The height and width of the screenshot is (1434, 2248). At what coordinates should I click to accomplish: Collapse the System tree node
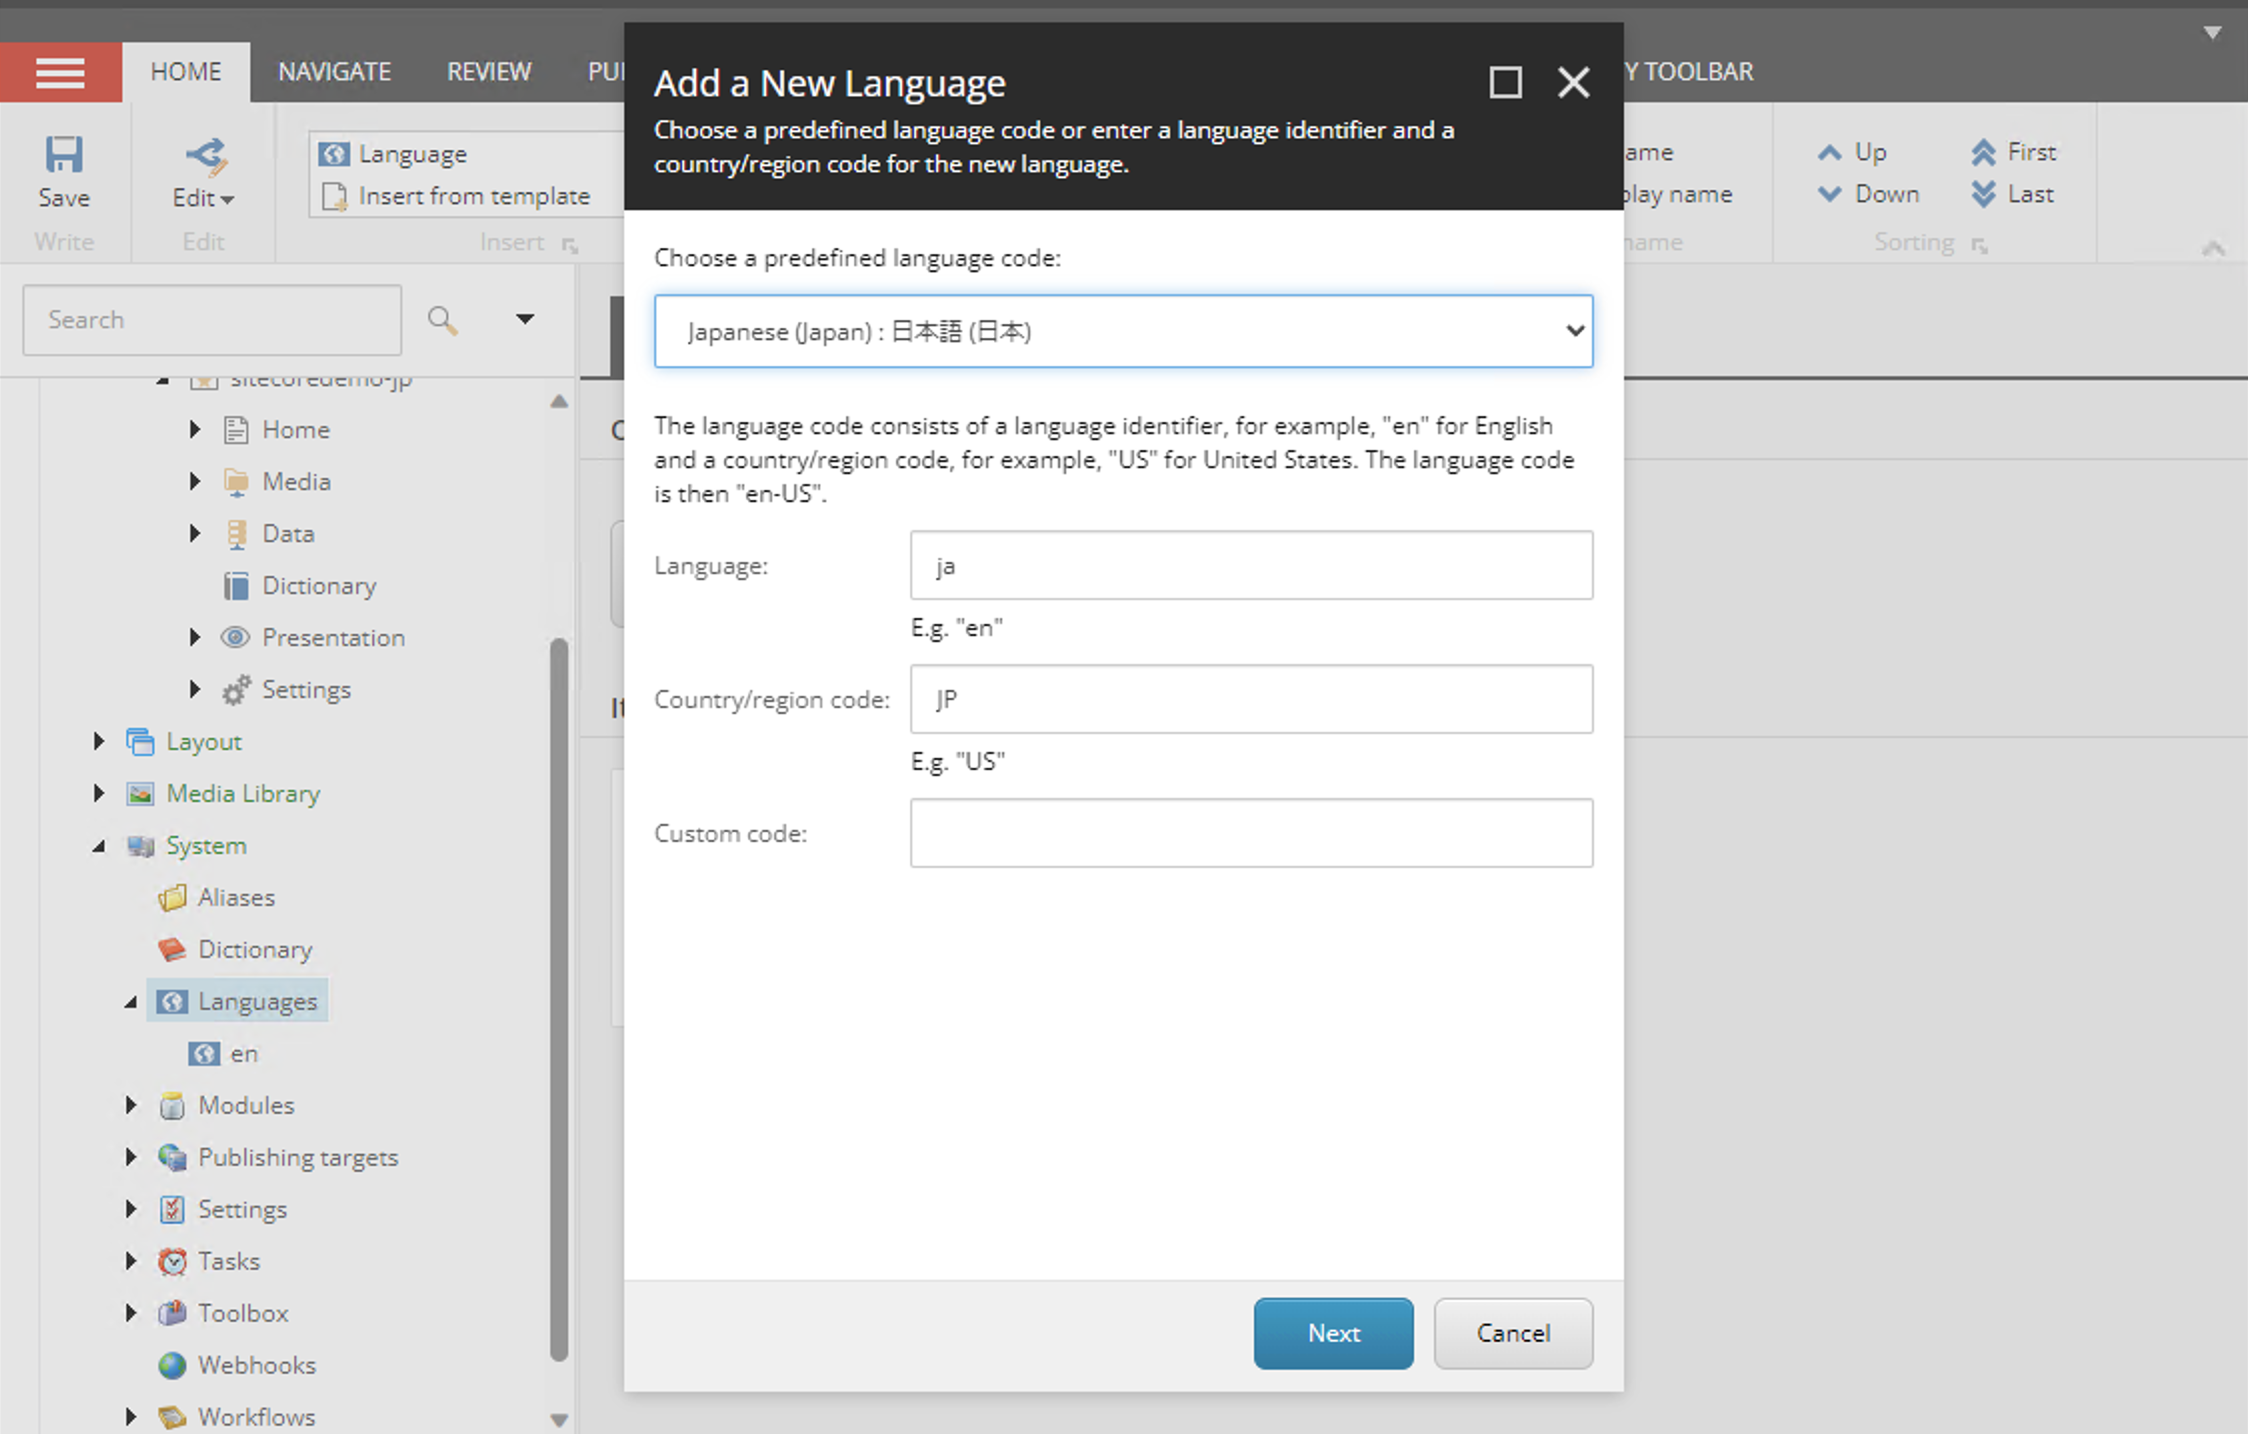(x=99, y=846)
